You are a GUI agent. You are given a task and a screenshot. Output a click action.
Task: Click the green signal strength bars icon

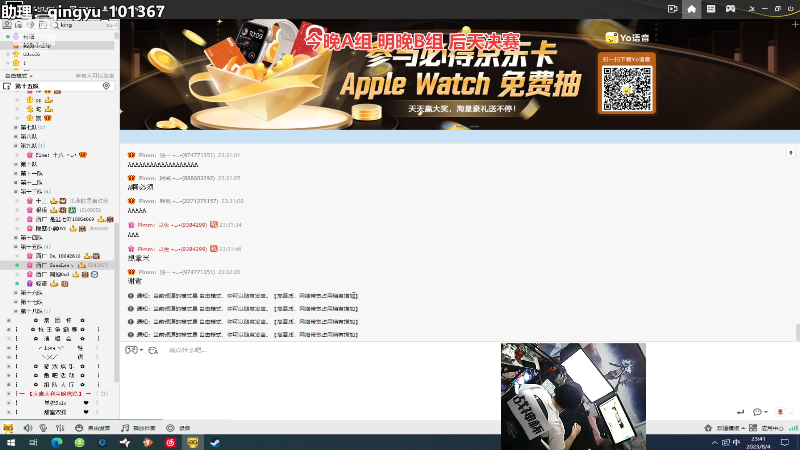tap(793, 428)
